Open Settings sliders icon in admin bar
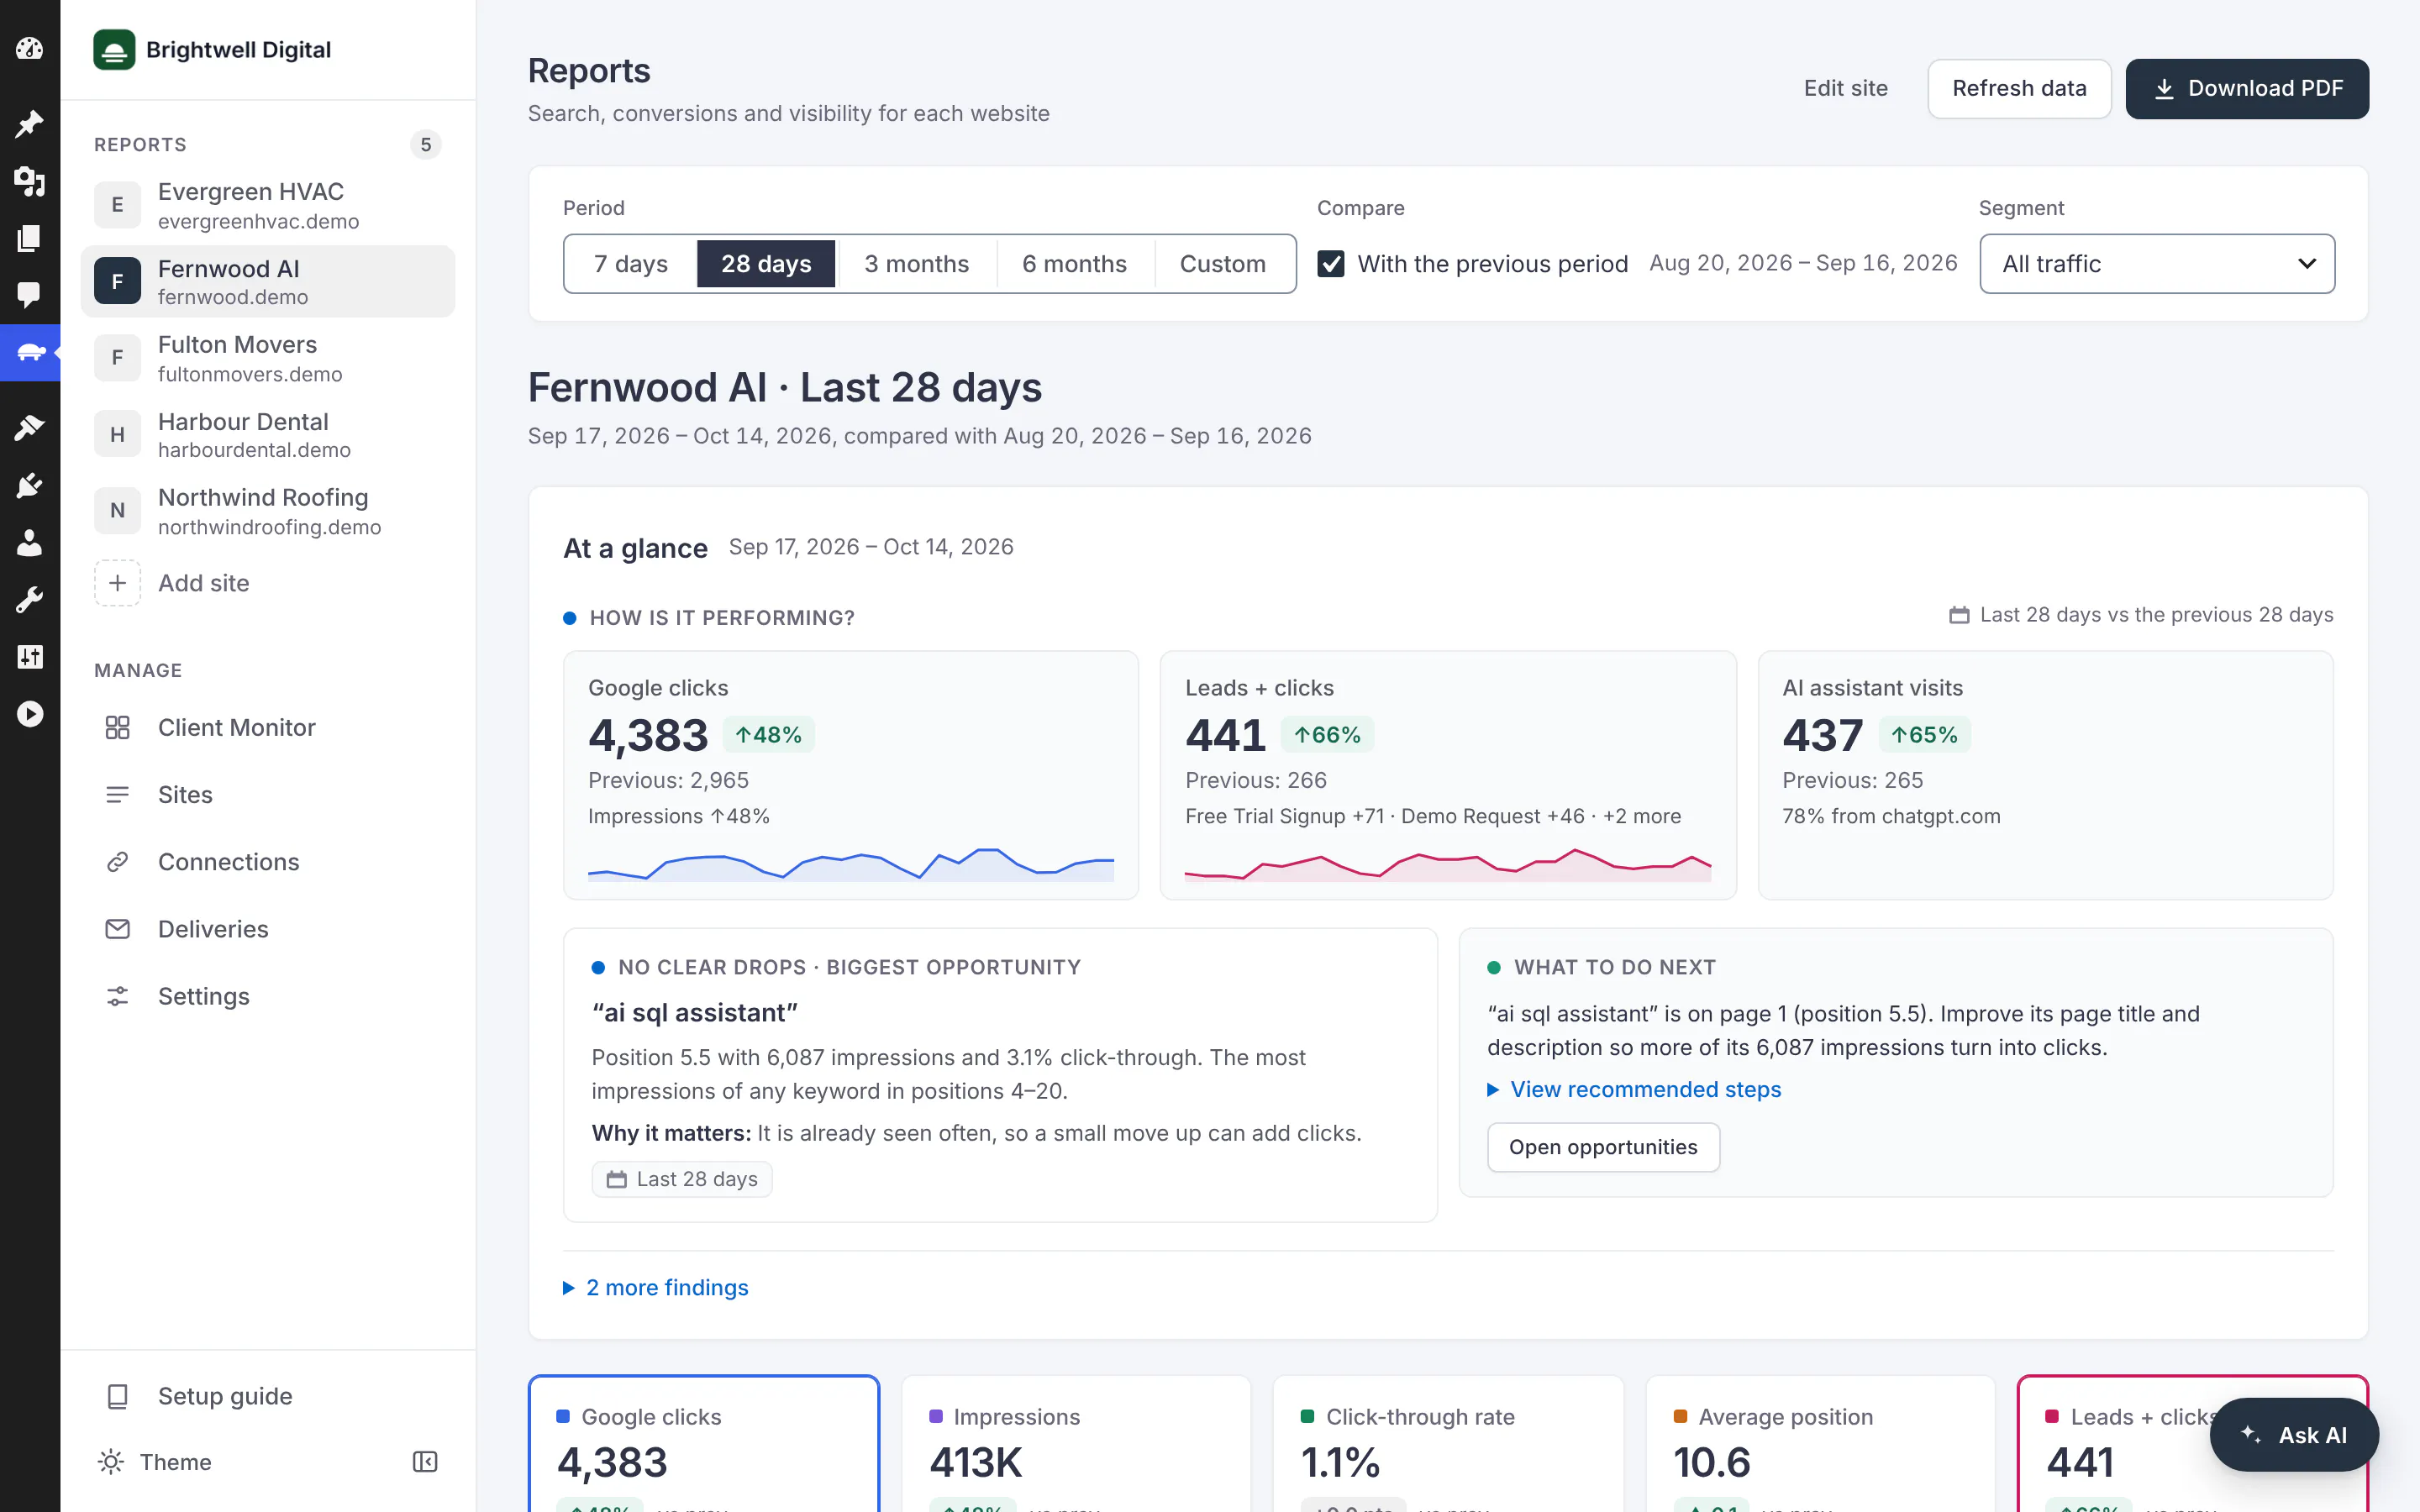The image size is (2420, 1512). point(30,656)
